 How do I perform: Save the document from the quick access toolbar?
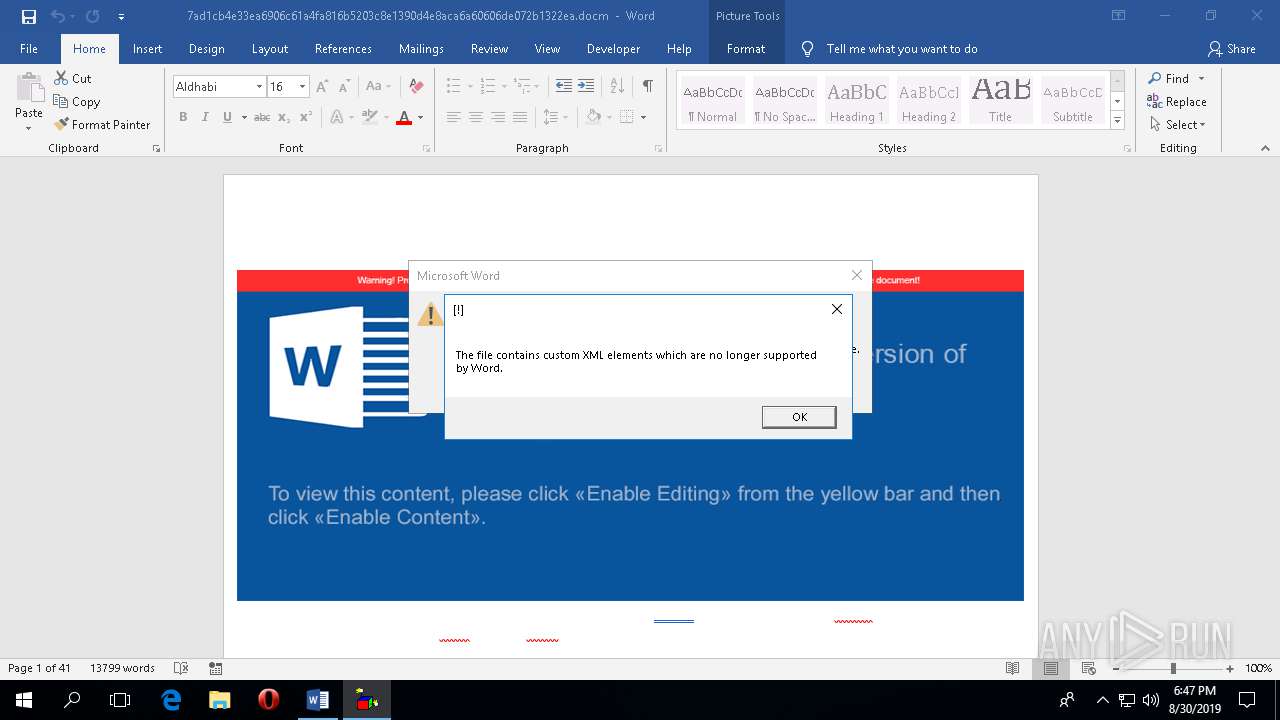click(28, 16)
